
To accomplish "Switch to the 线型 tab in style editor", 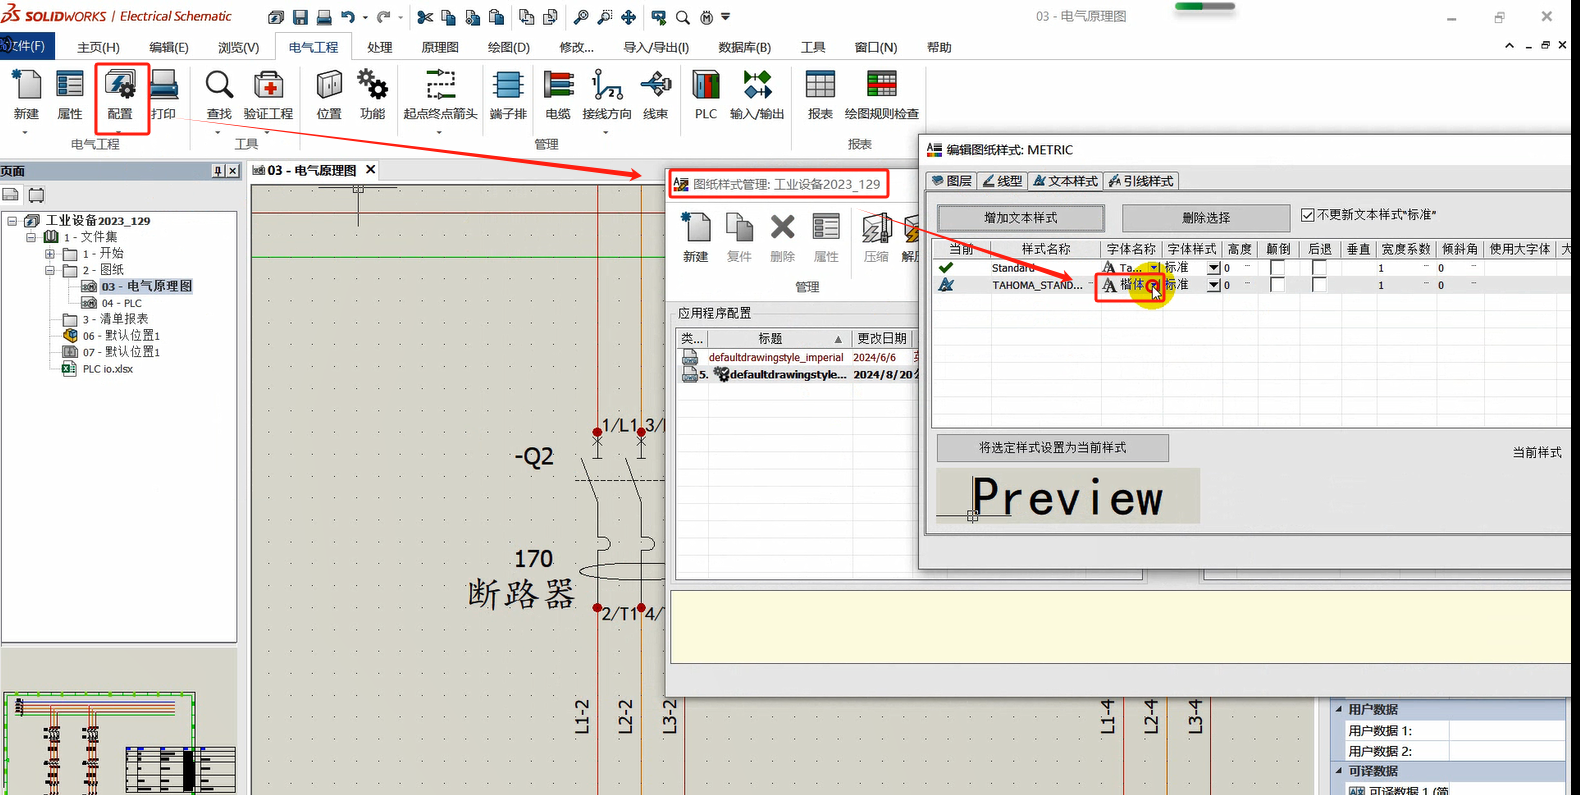I will (1002, 181).
